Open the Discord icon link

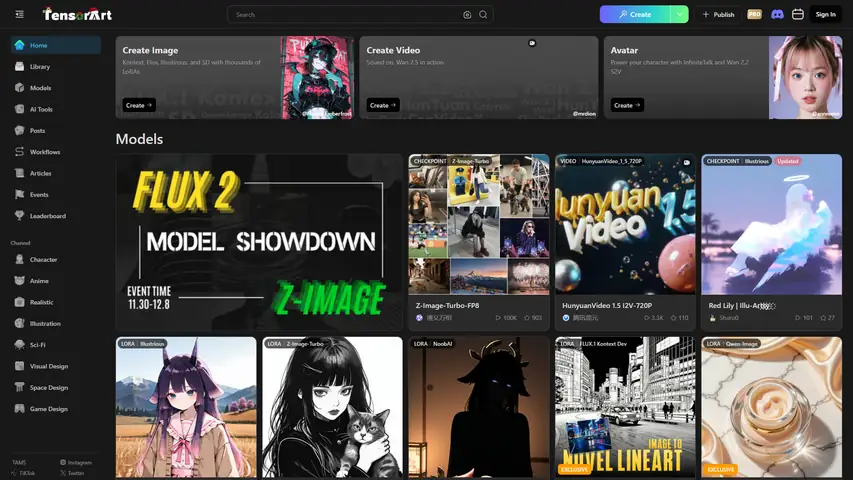[777, 15]
